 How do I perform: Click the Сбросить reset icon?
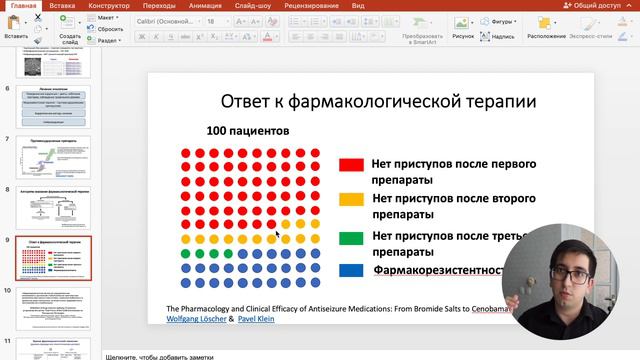(91, 29)
